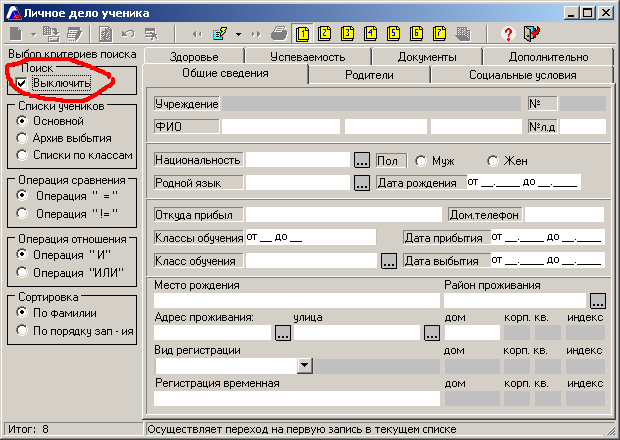Viewport: 620px width, 440px height.
Task: Open help with the red question mark icon
Action: tap(508, 34)
